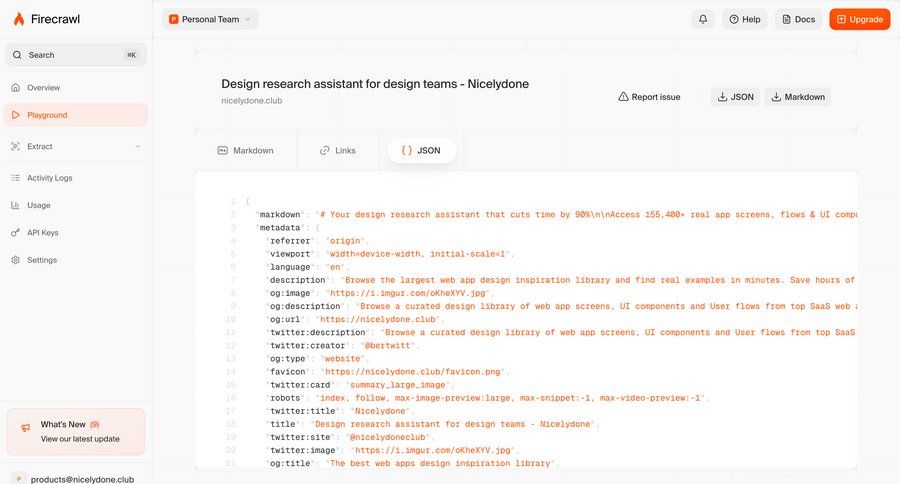
Task: Expand the Extract sidebar section
Action: point(137,147)
